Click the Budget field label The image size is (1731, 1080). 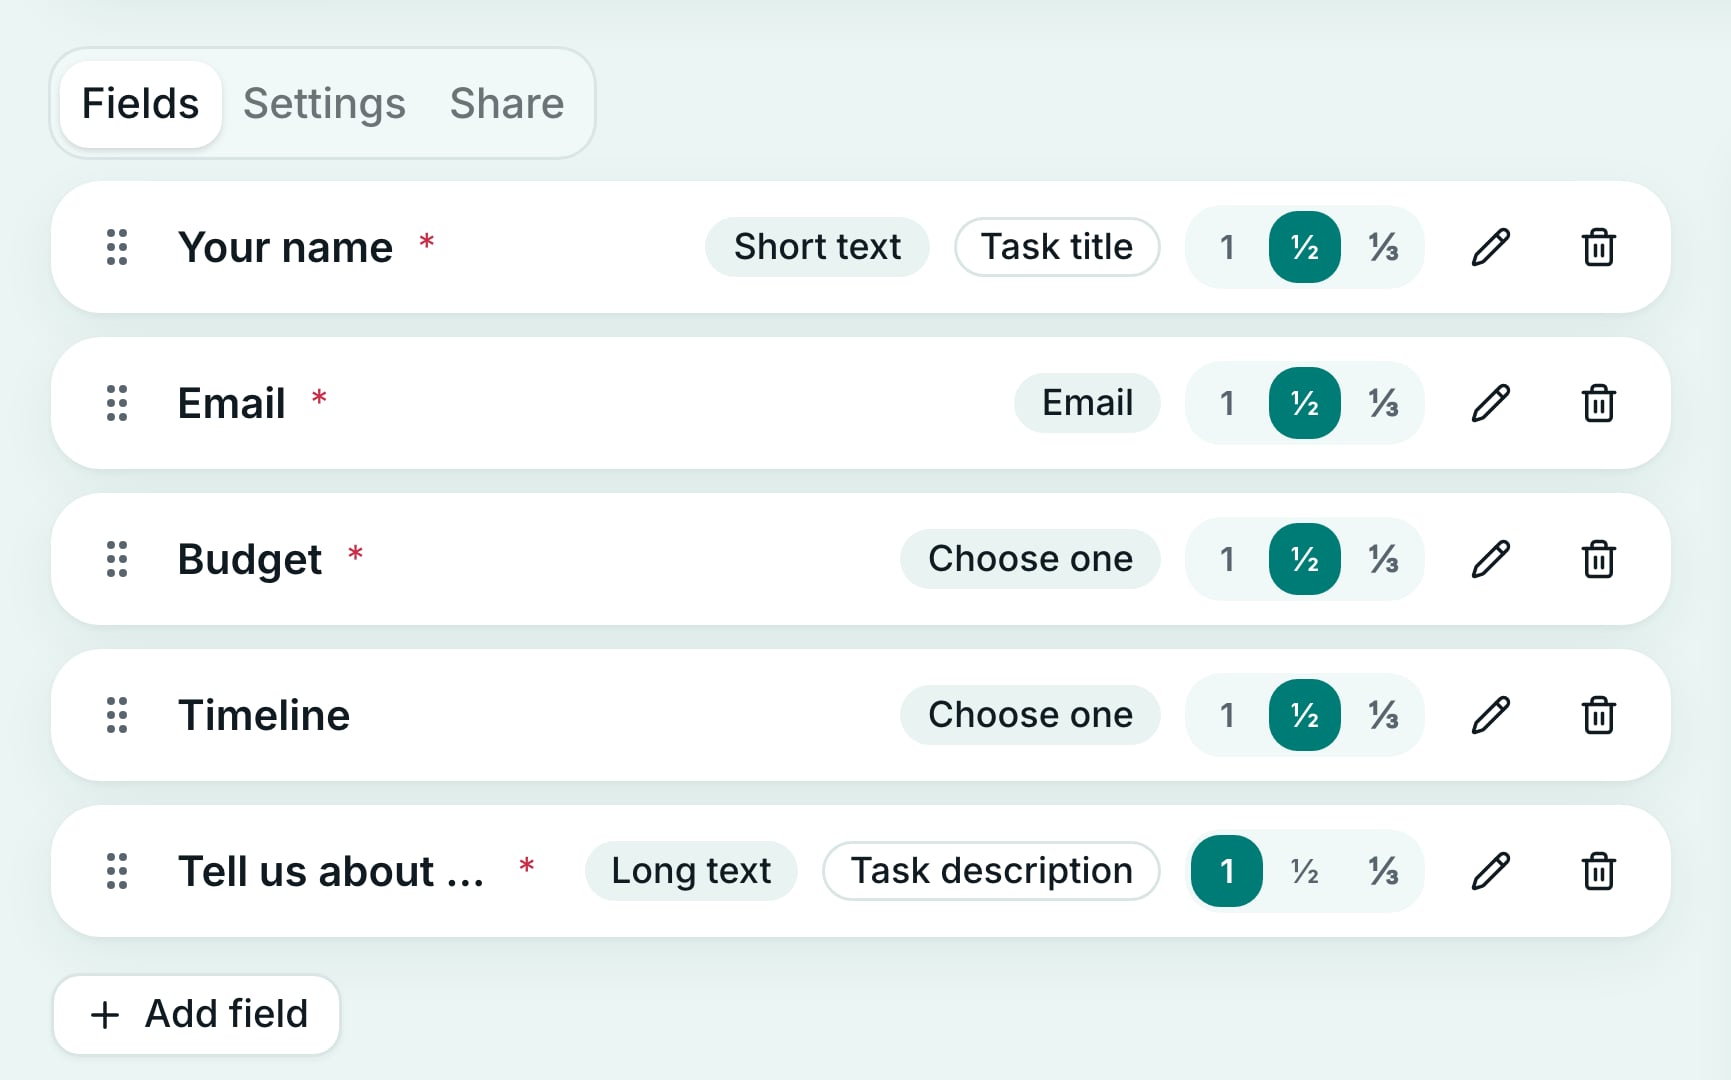coord(250,559)
